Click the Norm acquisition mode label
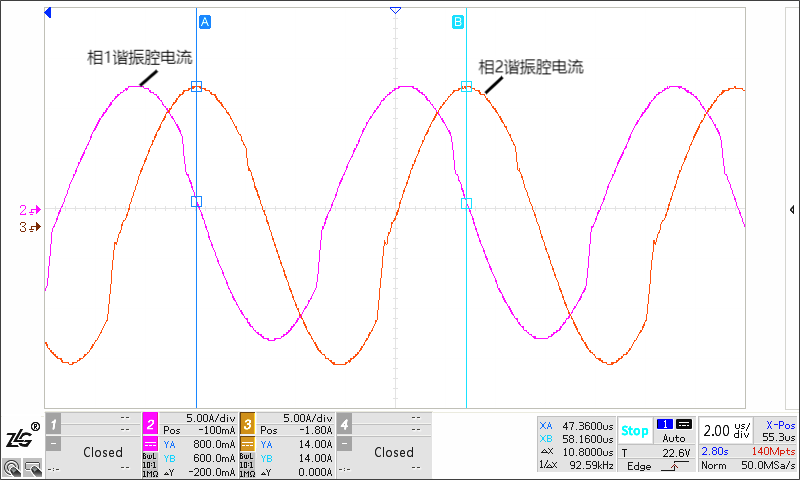 pyautogui.click(x=714, y=466)
